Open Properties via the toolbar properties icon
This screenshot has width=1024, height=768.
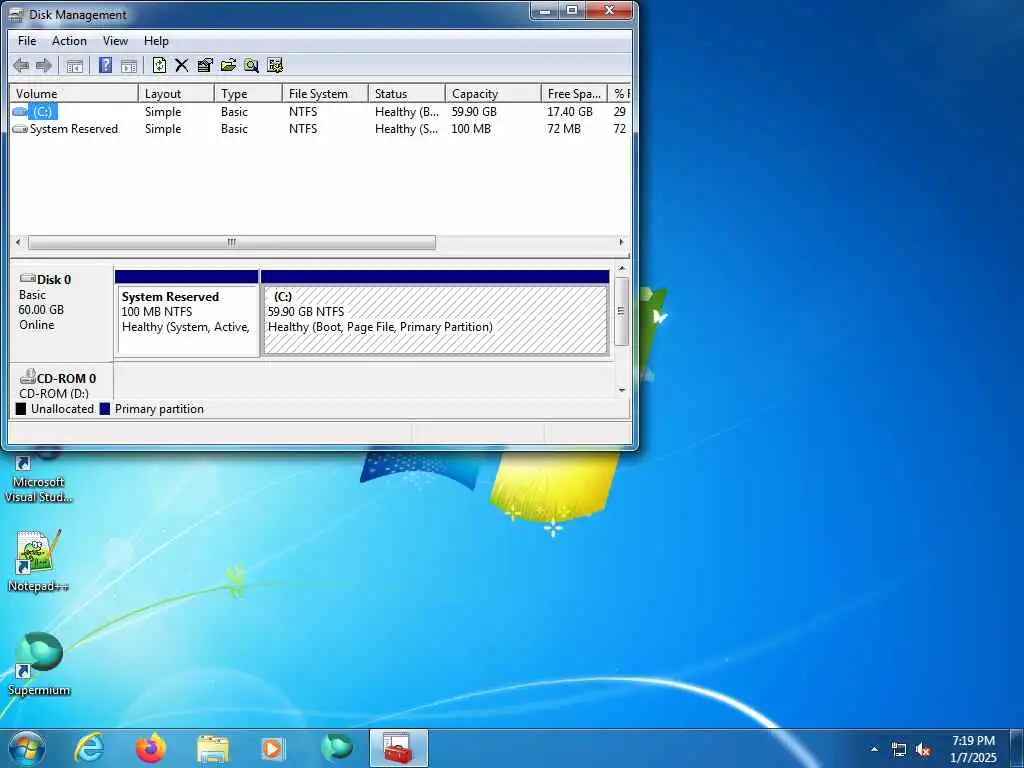click(205, 65)
